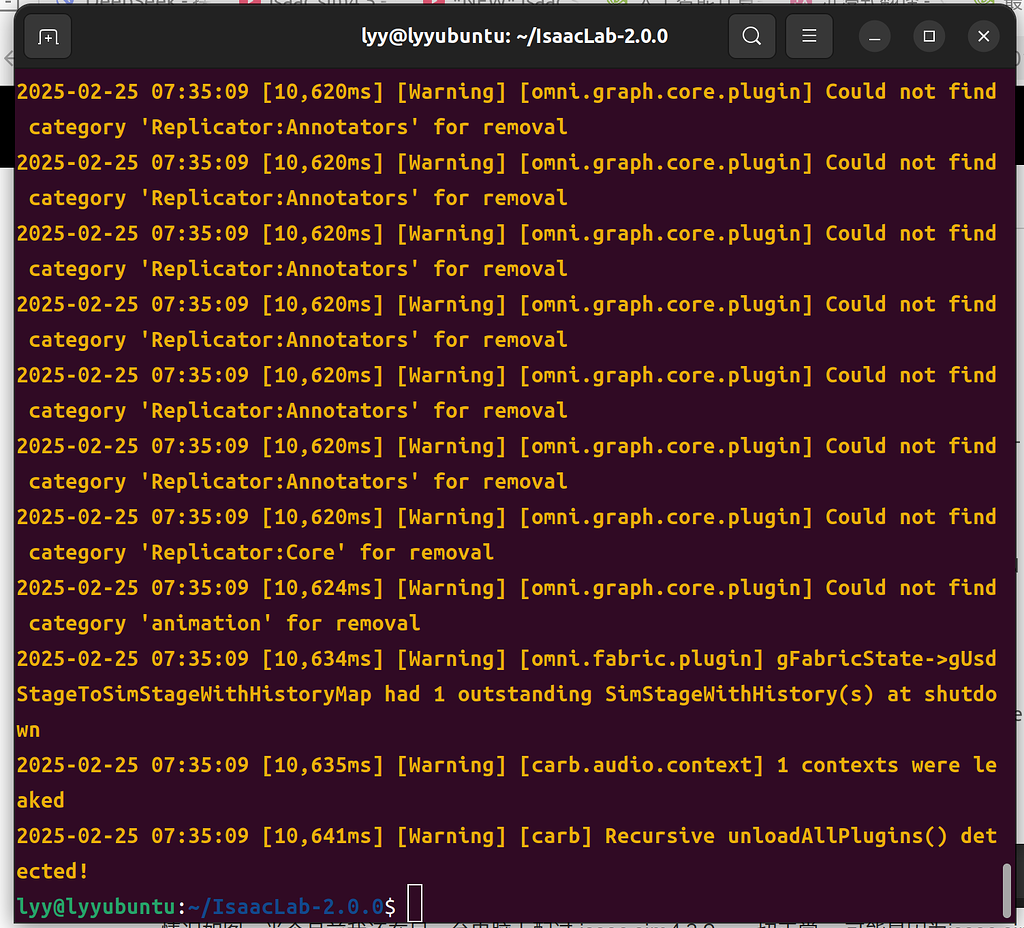
Task: Click the [10,624ms] timestamp marker
Action: (323, 588)
